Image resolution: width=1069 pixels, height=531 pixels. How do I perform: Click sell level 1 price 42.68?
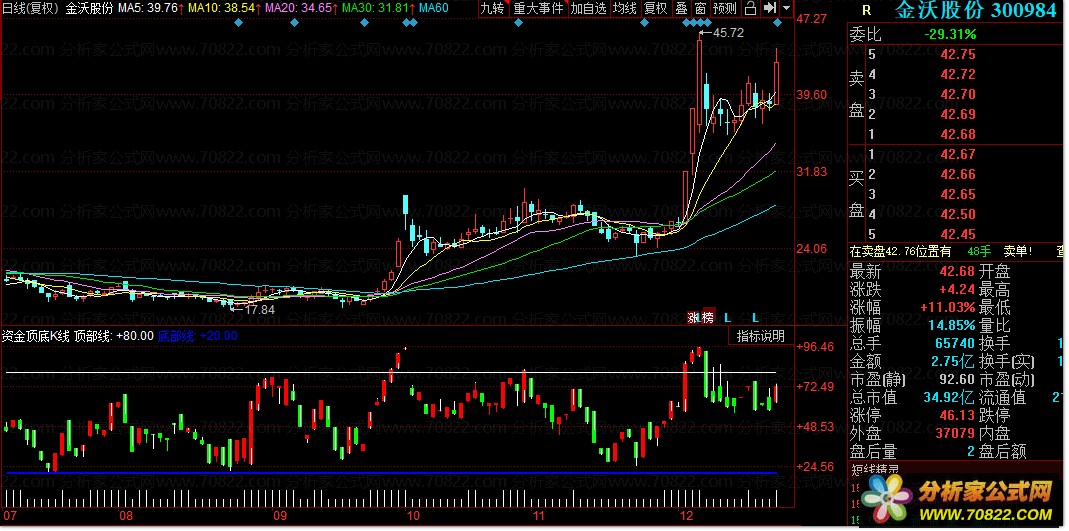point(958,134)
